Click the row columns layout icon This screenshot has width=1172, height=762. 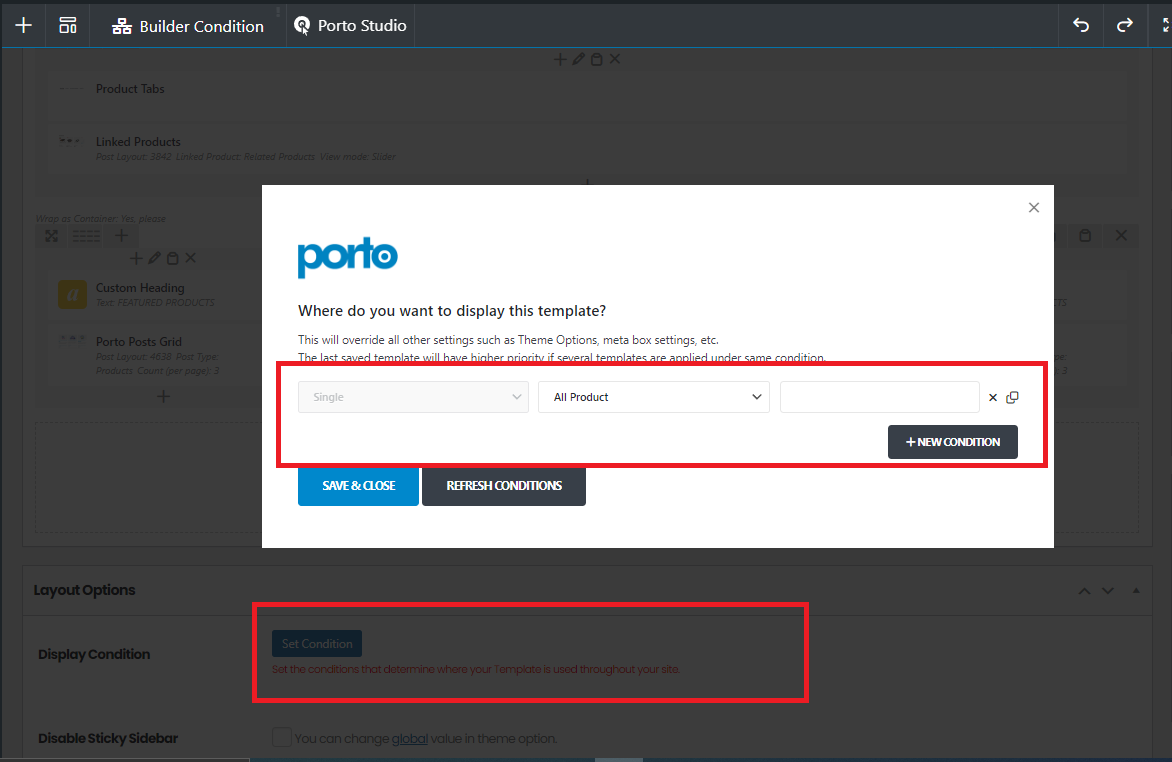coord(86,236)
